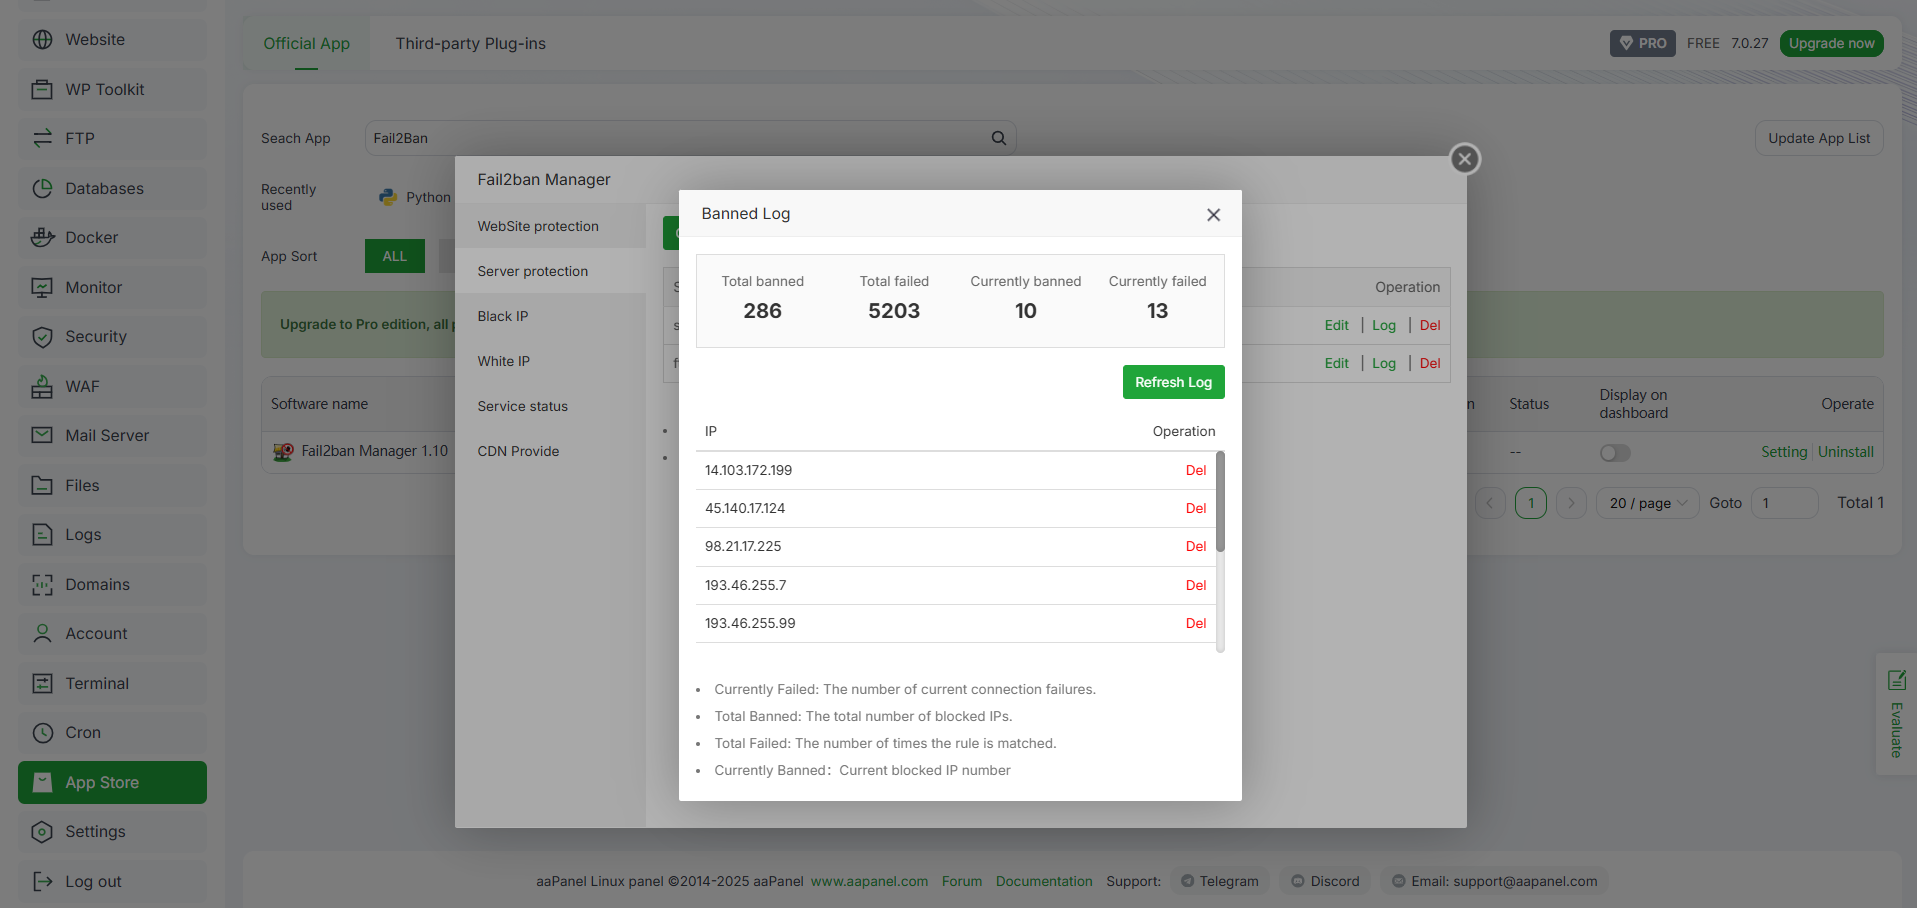The image size is (1917, 908).
Task: Open the Evaluate feedback icon
Action: 1896,681
